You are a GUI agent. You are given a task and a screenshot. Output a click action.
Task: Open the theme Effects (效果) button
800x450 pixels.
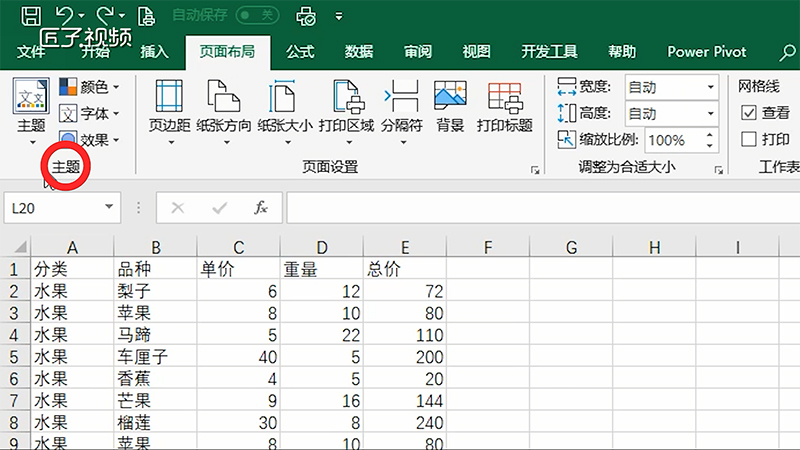89,140
